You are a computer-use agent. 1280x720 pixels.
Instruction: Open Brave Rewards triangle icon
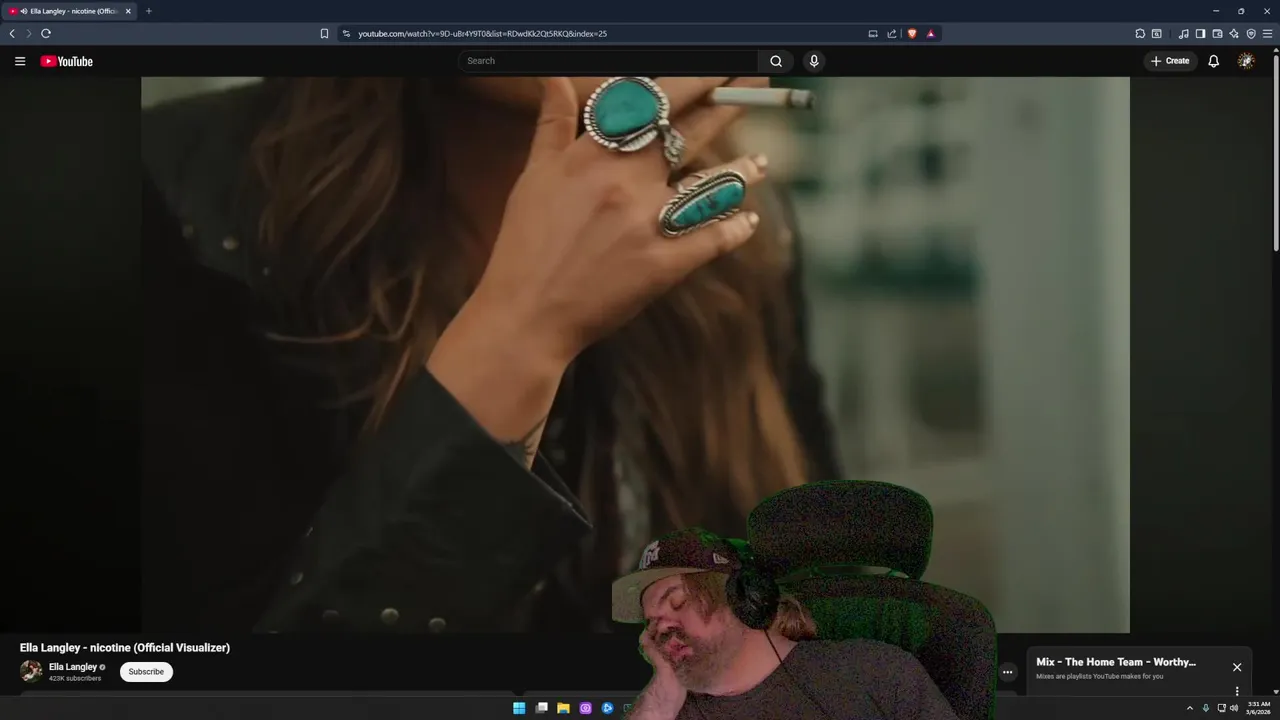tap(931, 33)
